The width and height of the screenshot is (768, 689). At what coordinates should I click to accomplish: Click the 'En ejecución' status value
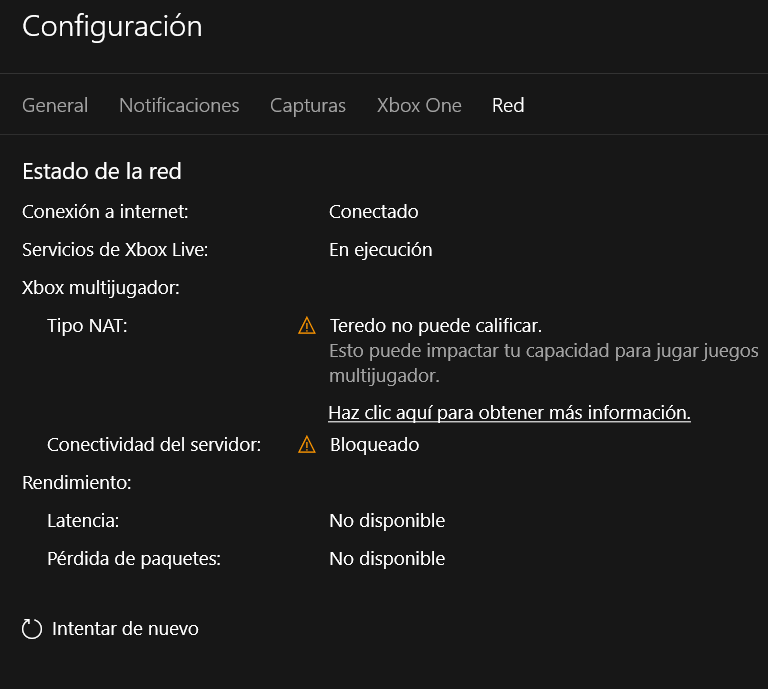point(381,250)
